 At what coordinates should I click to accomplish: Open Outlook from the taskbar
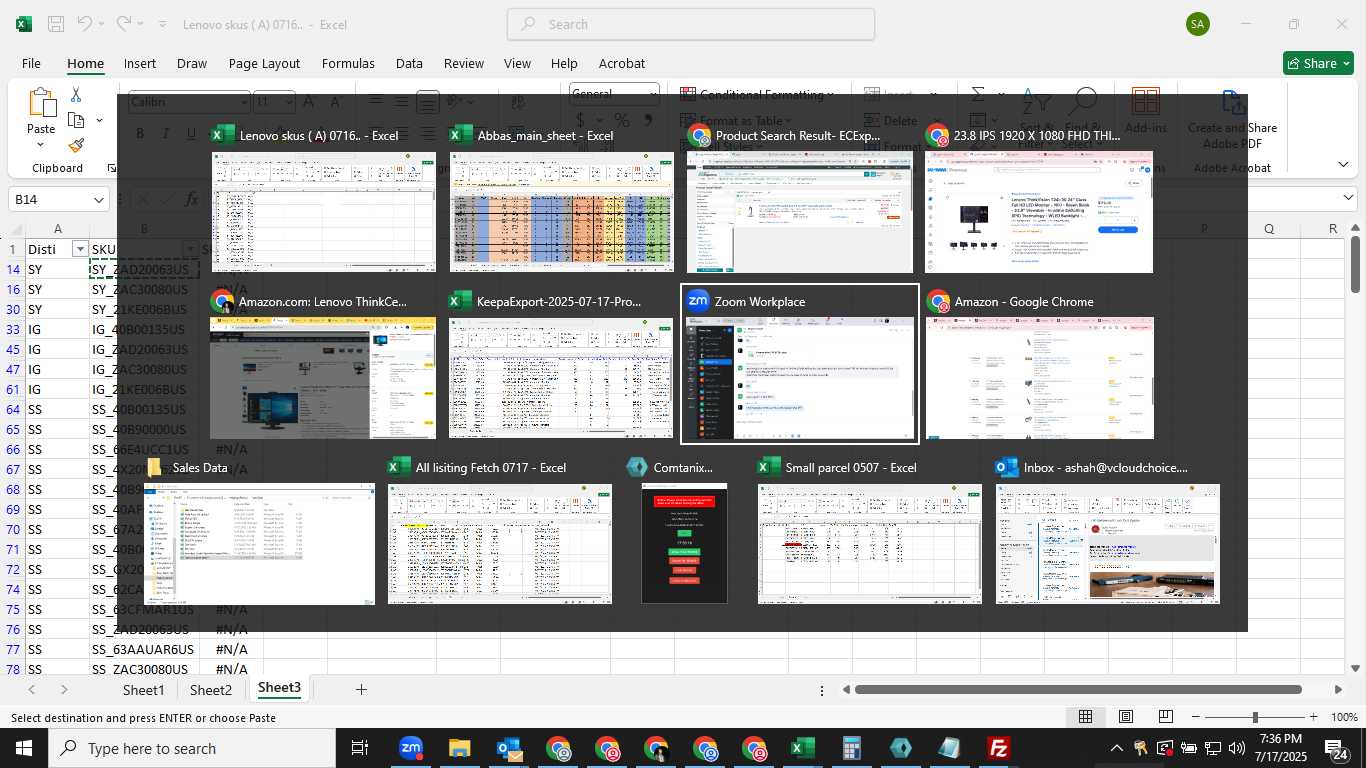[x=508, y=748]
